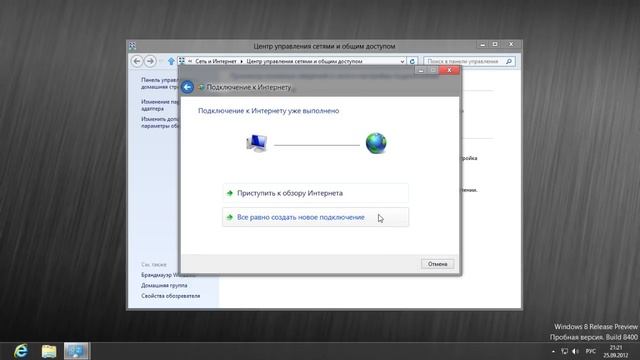Minimize the Центр управления сетями window

[482, 44]
